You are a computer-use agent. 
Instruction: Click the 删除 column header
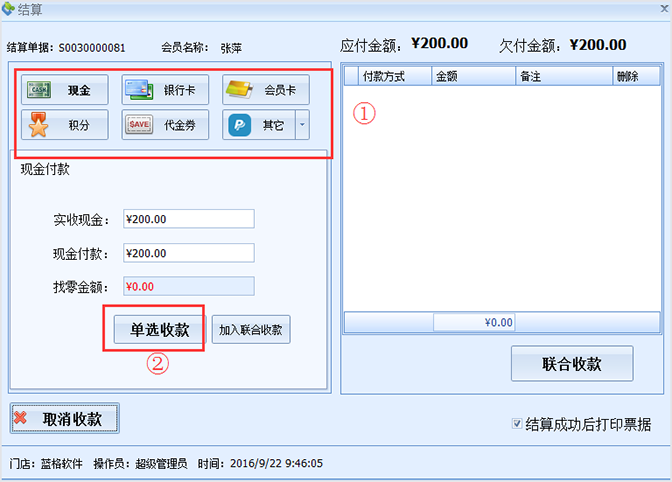point(636,77)
